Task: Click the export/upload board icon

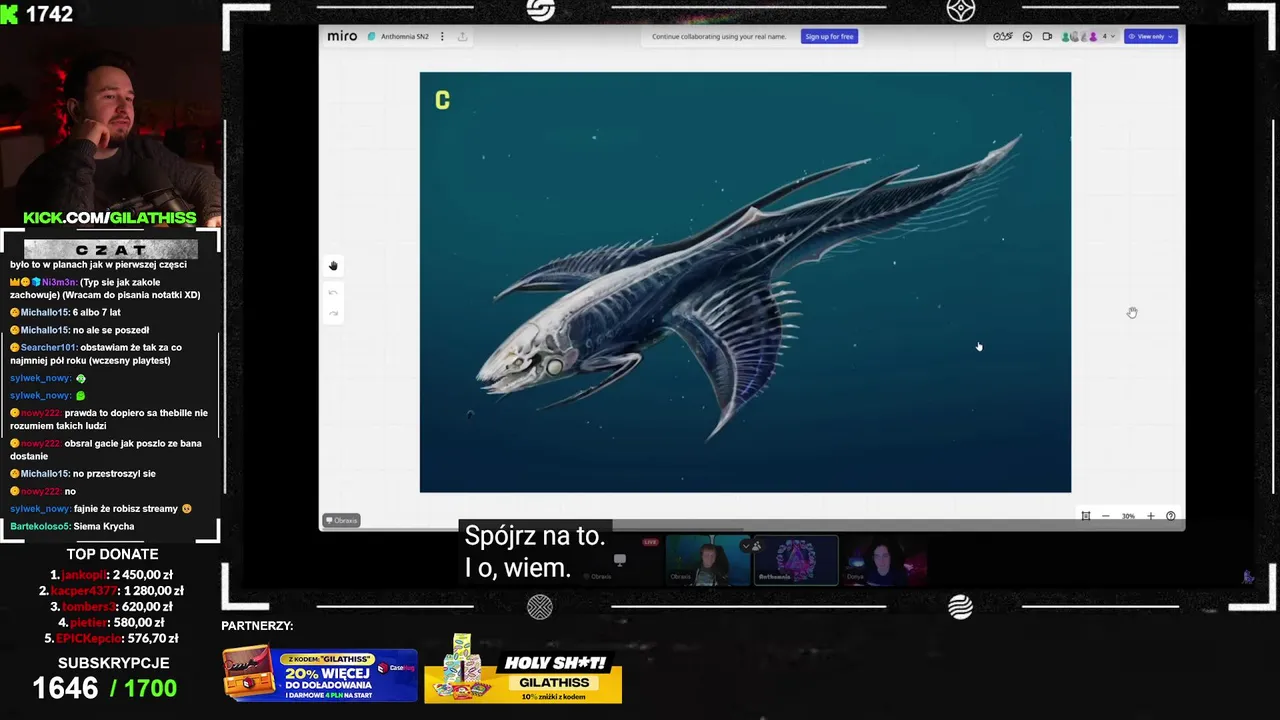Action: pos(462,36)
